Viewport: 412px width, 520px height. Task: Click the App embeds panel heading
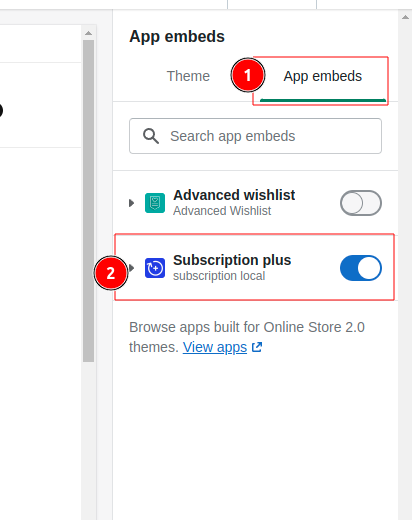pyautogui.click(x=177, y=37)
